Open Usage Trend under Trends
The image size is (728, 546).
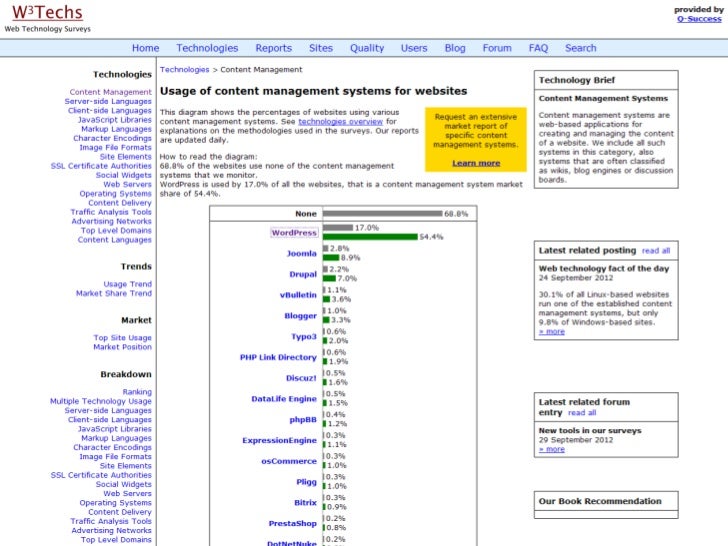point(128,284)
